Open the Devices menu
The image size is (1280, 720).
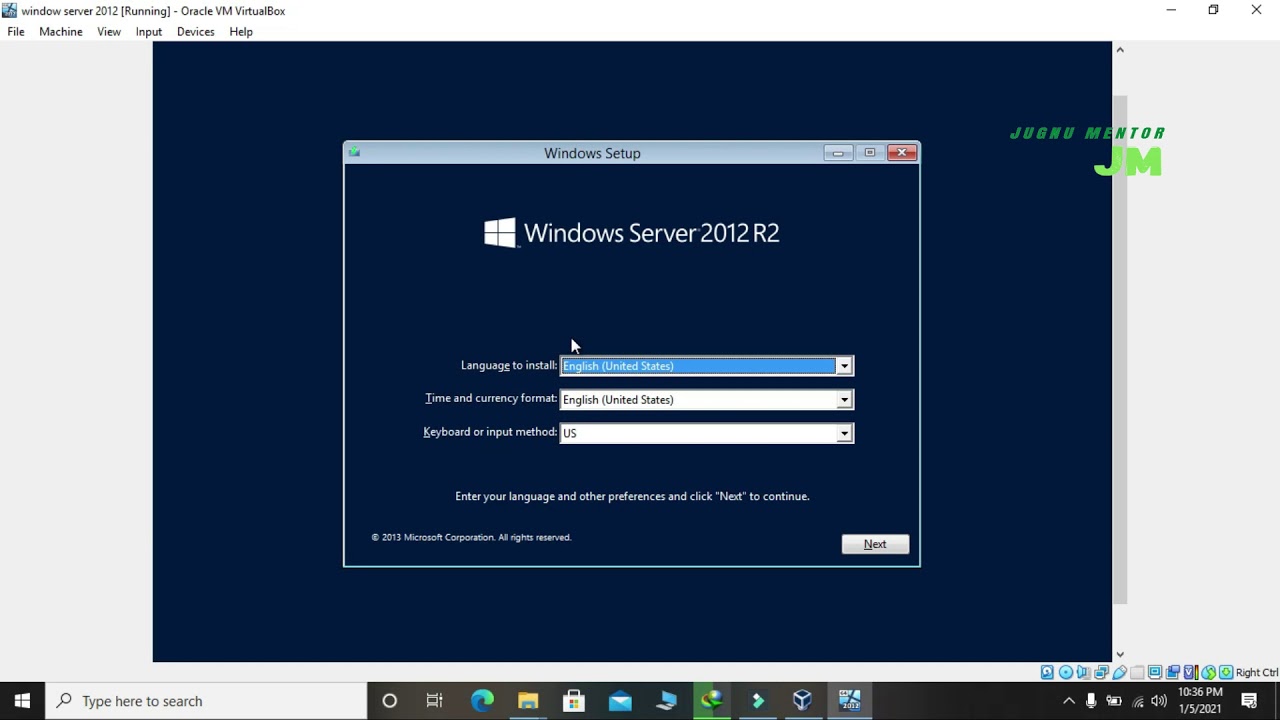click(x=196, y=32)
